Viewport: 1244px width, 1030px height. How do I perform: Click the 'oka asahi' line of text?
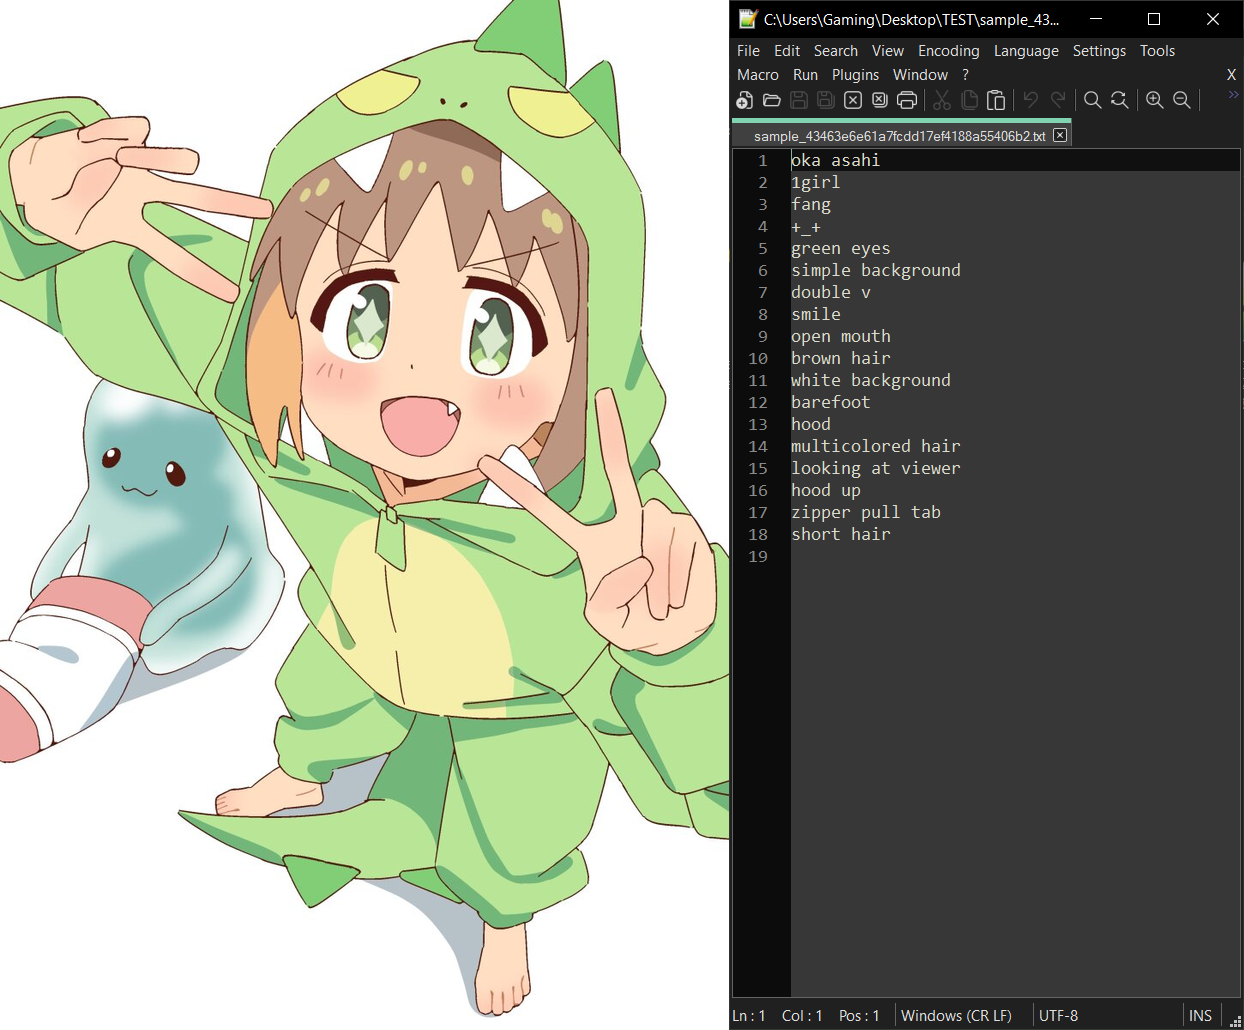[836, 160]
